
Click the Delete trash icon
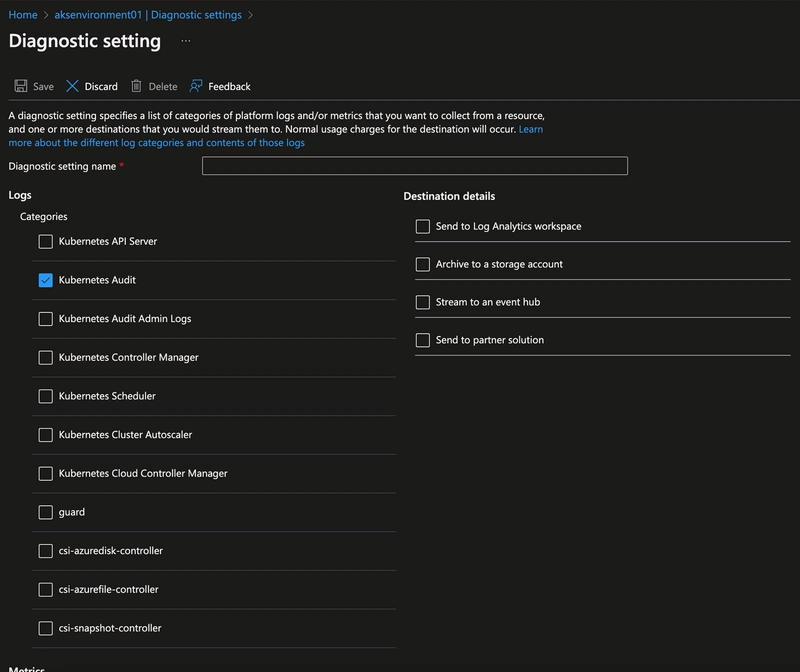pos(136,86)
